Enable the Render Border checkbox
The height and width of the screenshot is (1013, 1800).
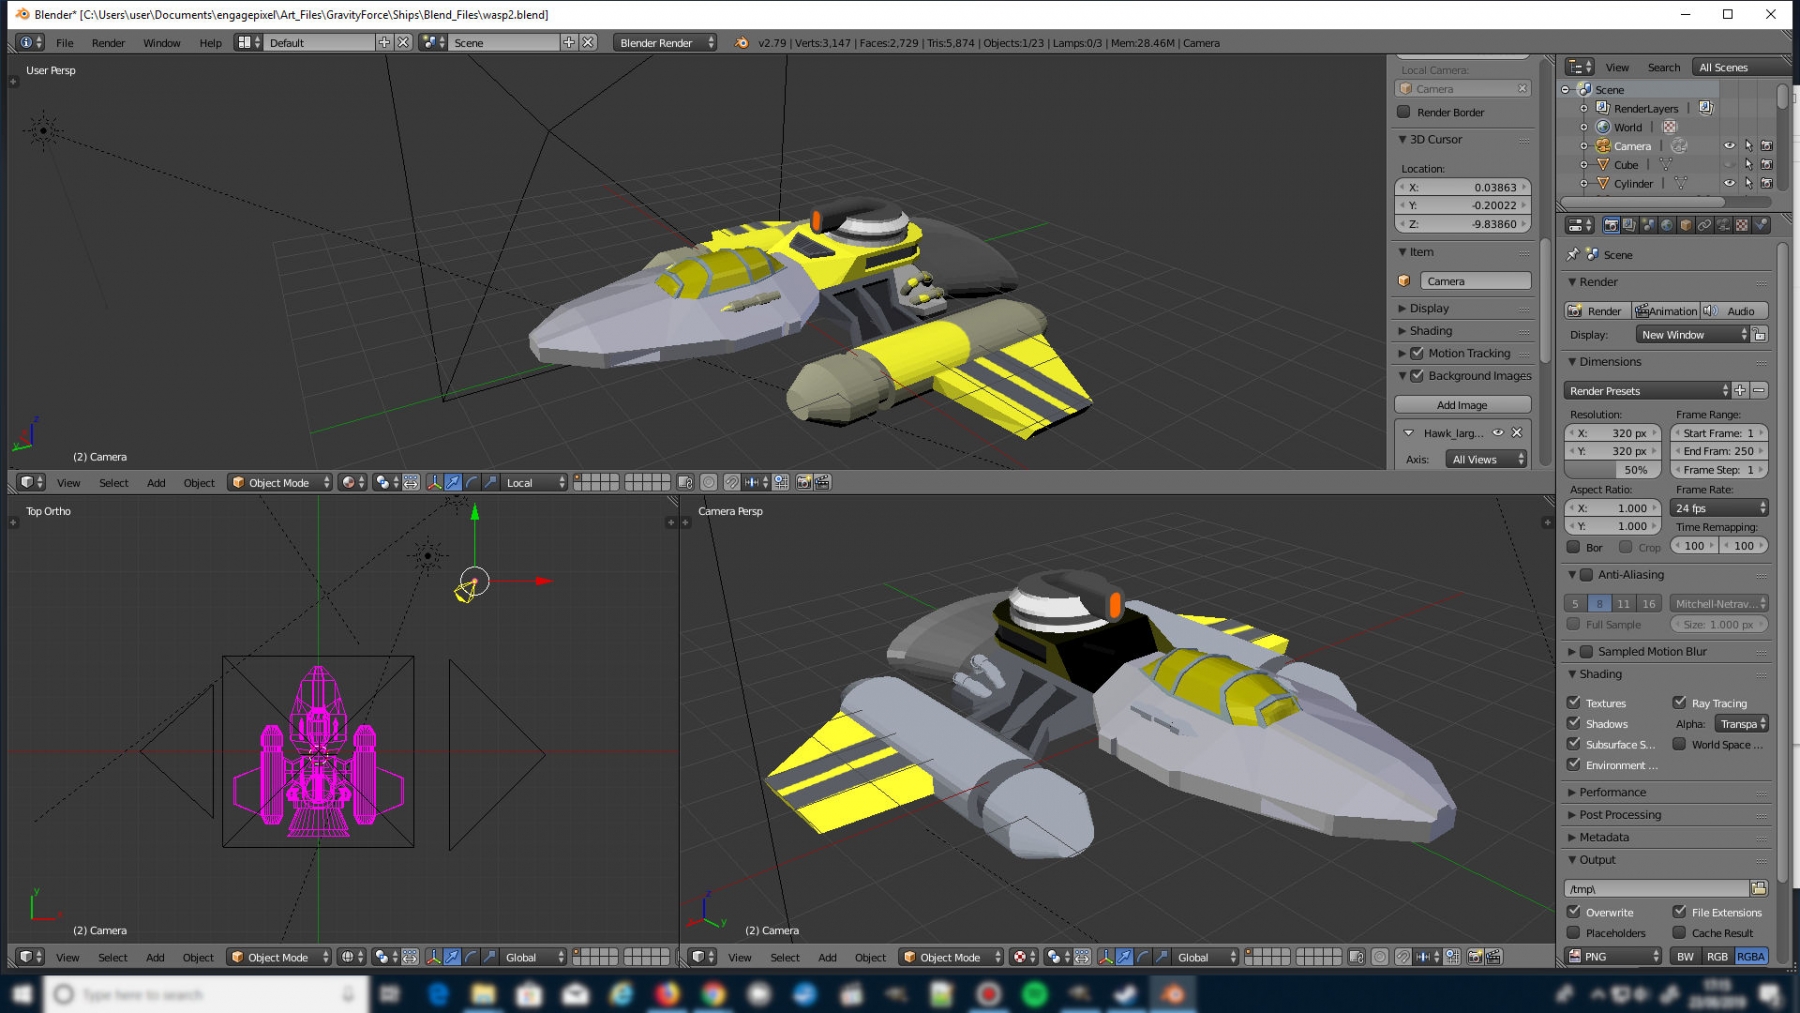point(1404,112)
